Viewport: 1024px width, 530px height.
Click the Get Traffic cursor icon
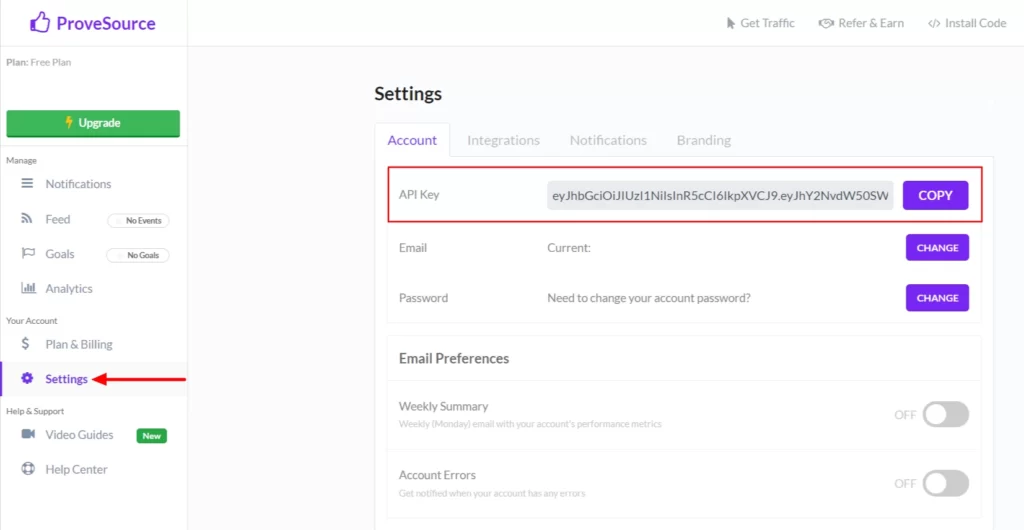coord(731,23)
